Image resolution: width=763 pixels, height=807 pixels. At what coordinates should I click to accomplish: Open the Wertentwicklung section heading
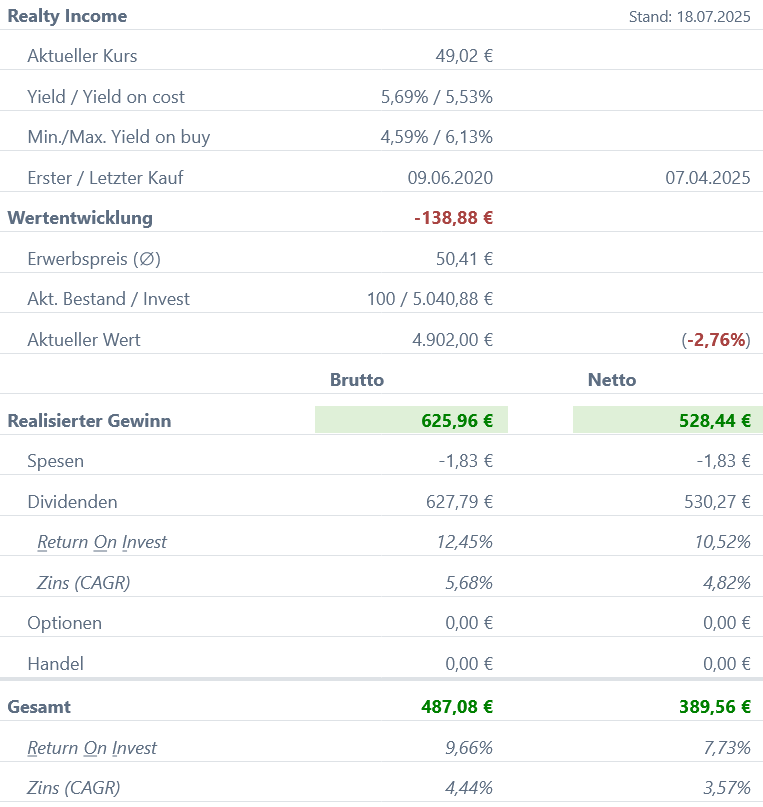click(80, 218)
